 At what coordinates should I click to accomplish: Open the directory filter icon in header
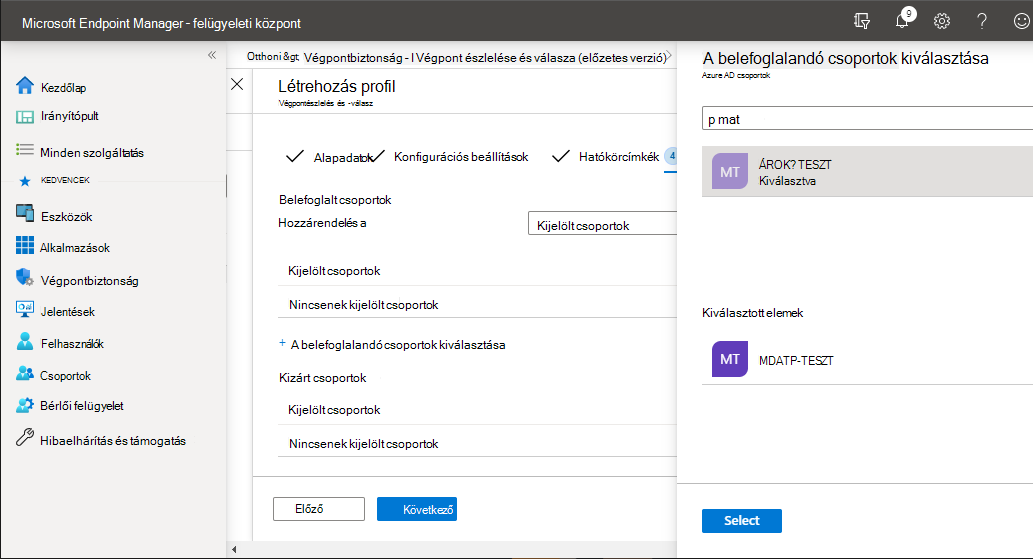[x=862, y=22]
